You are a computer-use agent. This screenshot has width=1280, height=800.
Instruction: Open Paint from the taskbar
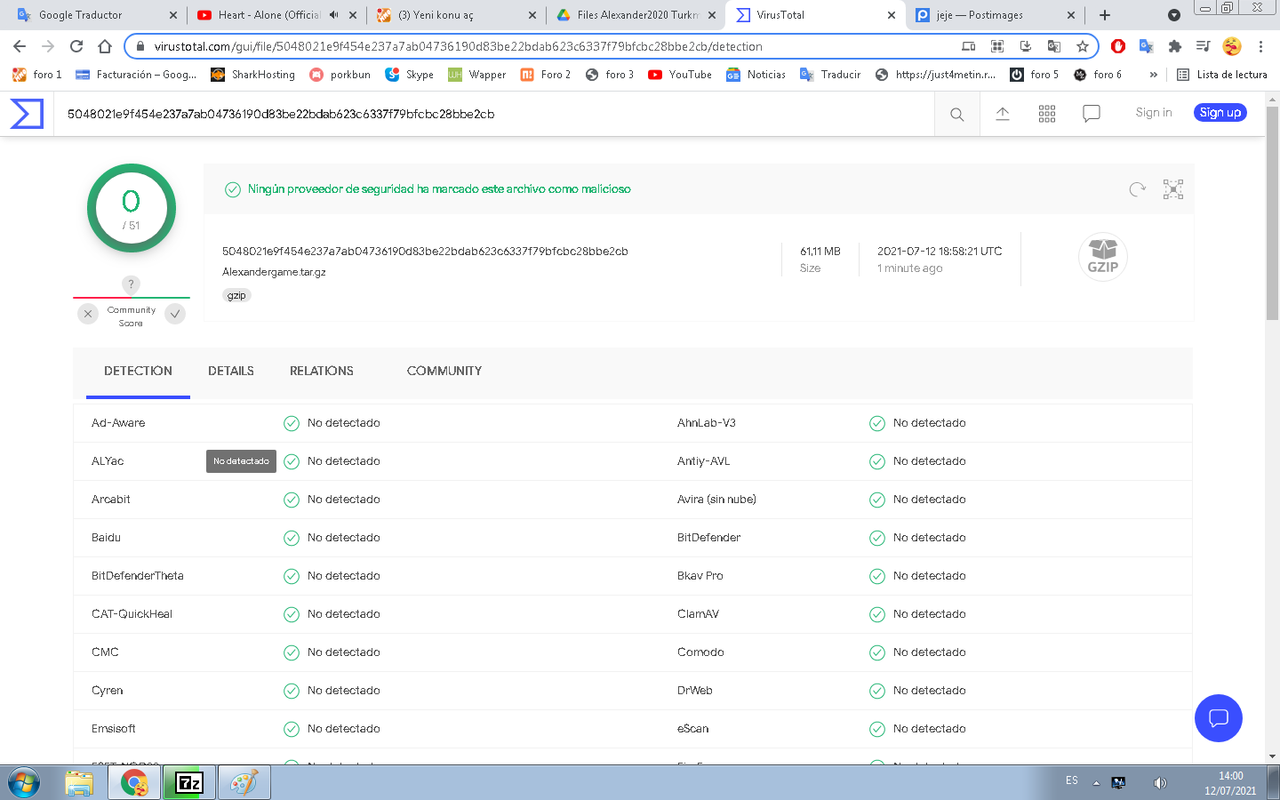click(x=243, y=782)
